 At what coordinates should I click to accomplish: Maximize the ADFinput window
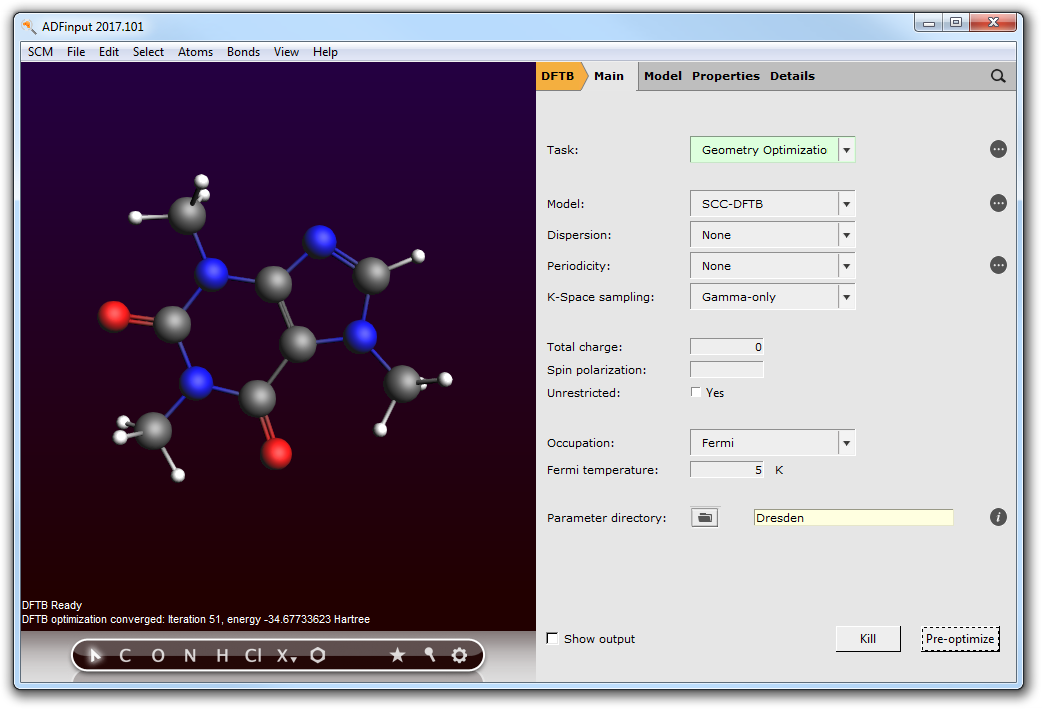click(x=956, y=23)
